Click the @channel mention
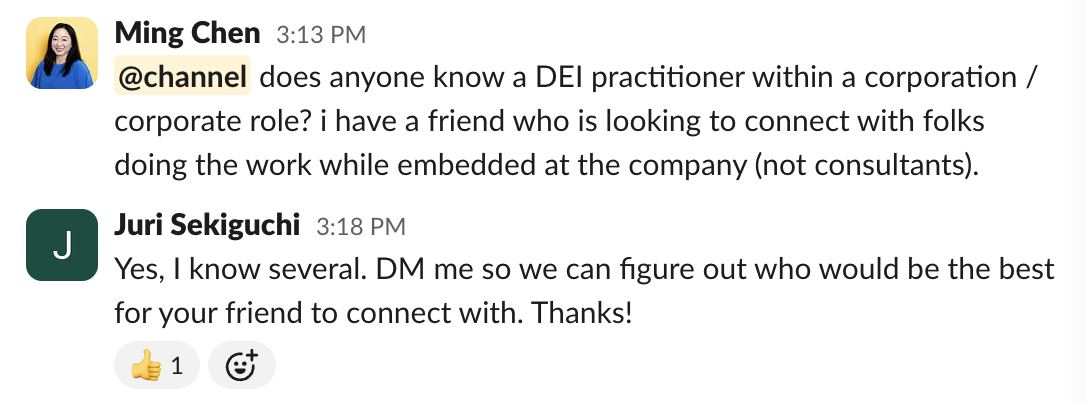The width and height of the screenshot is (1086, 402). (182, 77)
